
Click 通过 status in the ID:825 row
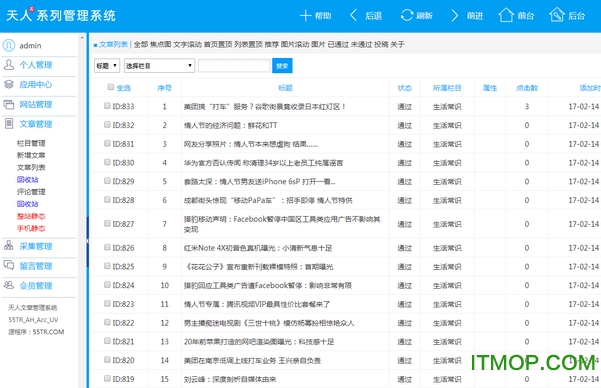pyautogui.click(x=404, y=266)
